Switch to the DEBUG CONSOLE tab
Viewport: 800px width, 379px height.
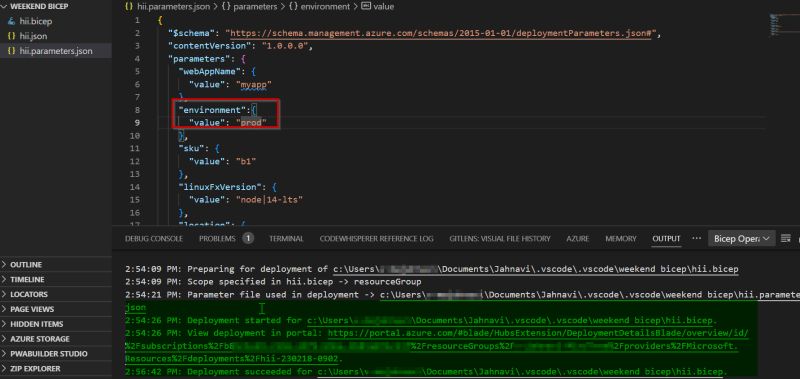[x=154, y=239]
